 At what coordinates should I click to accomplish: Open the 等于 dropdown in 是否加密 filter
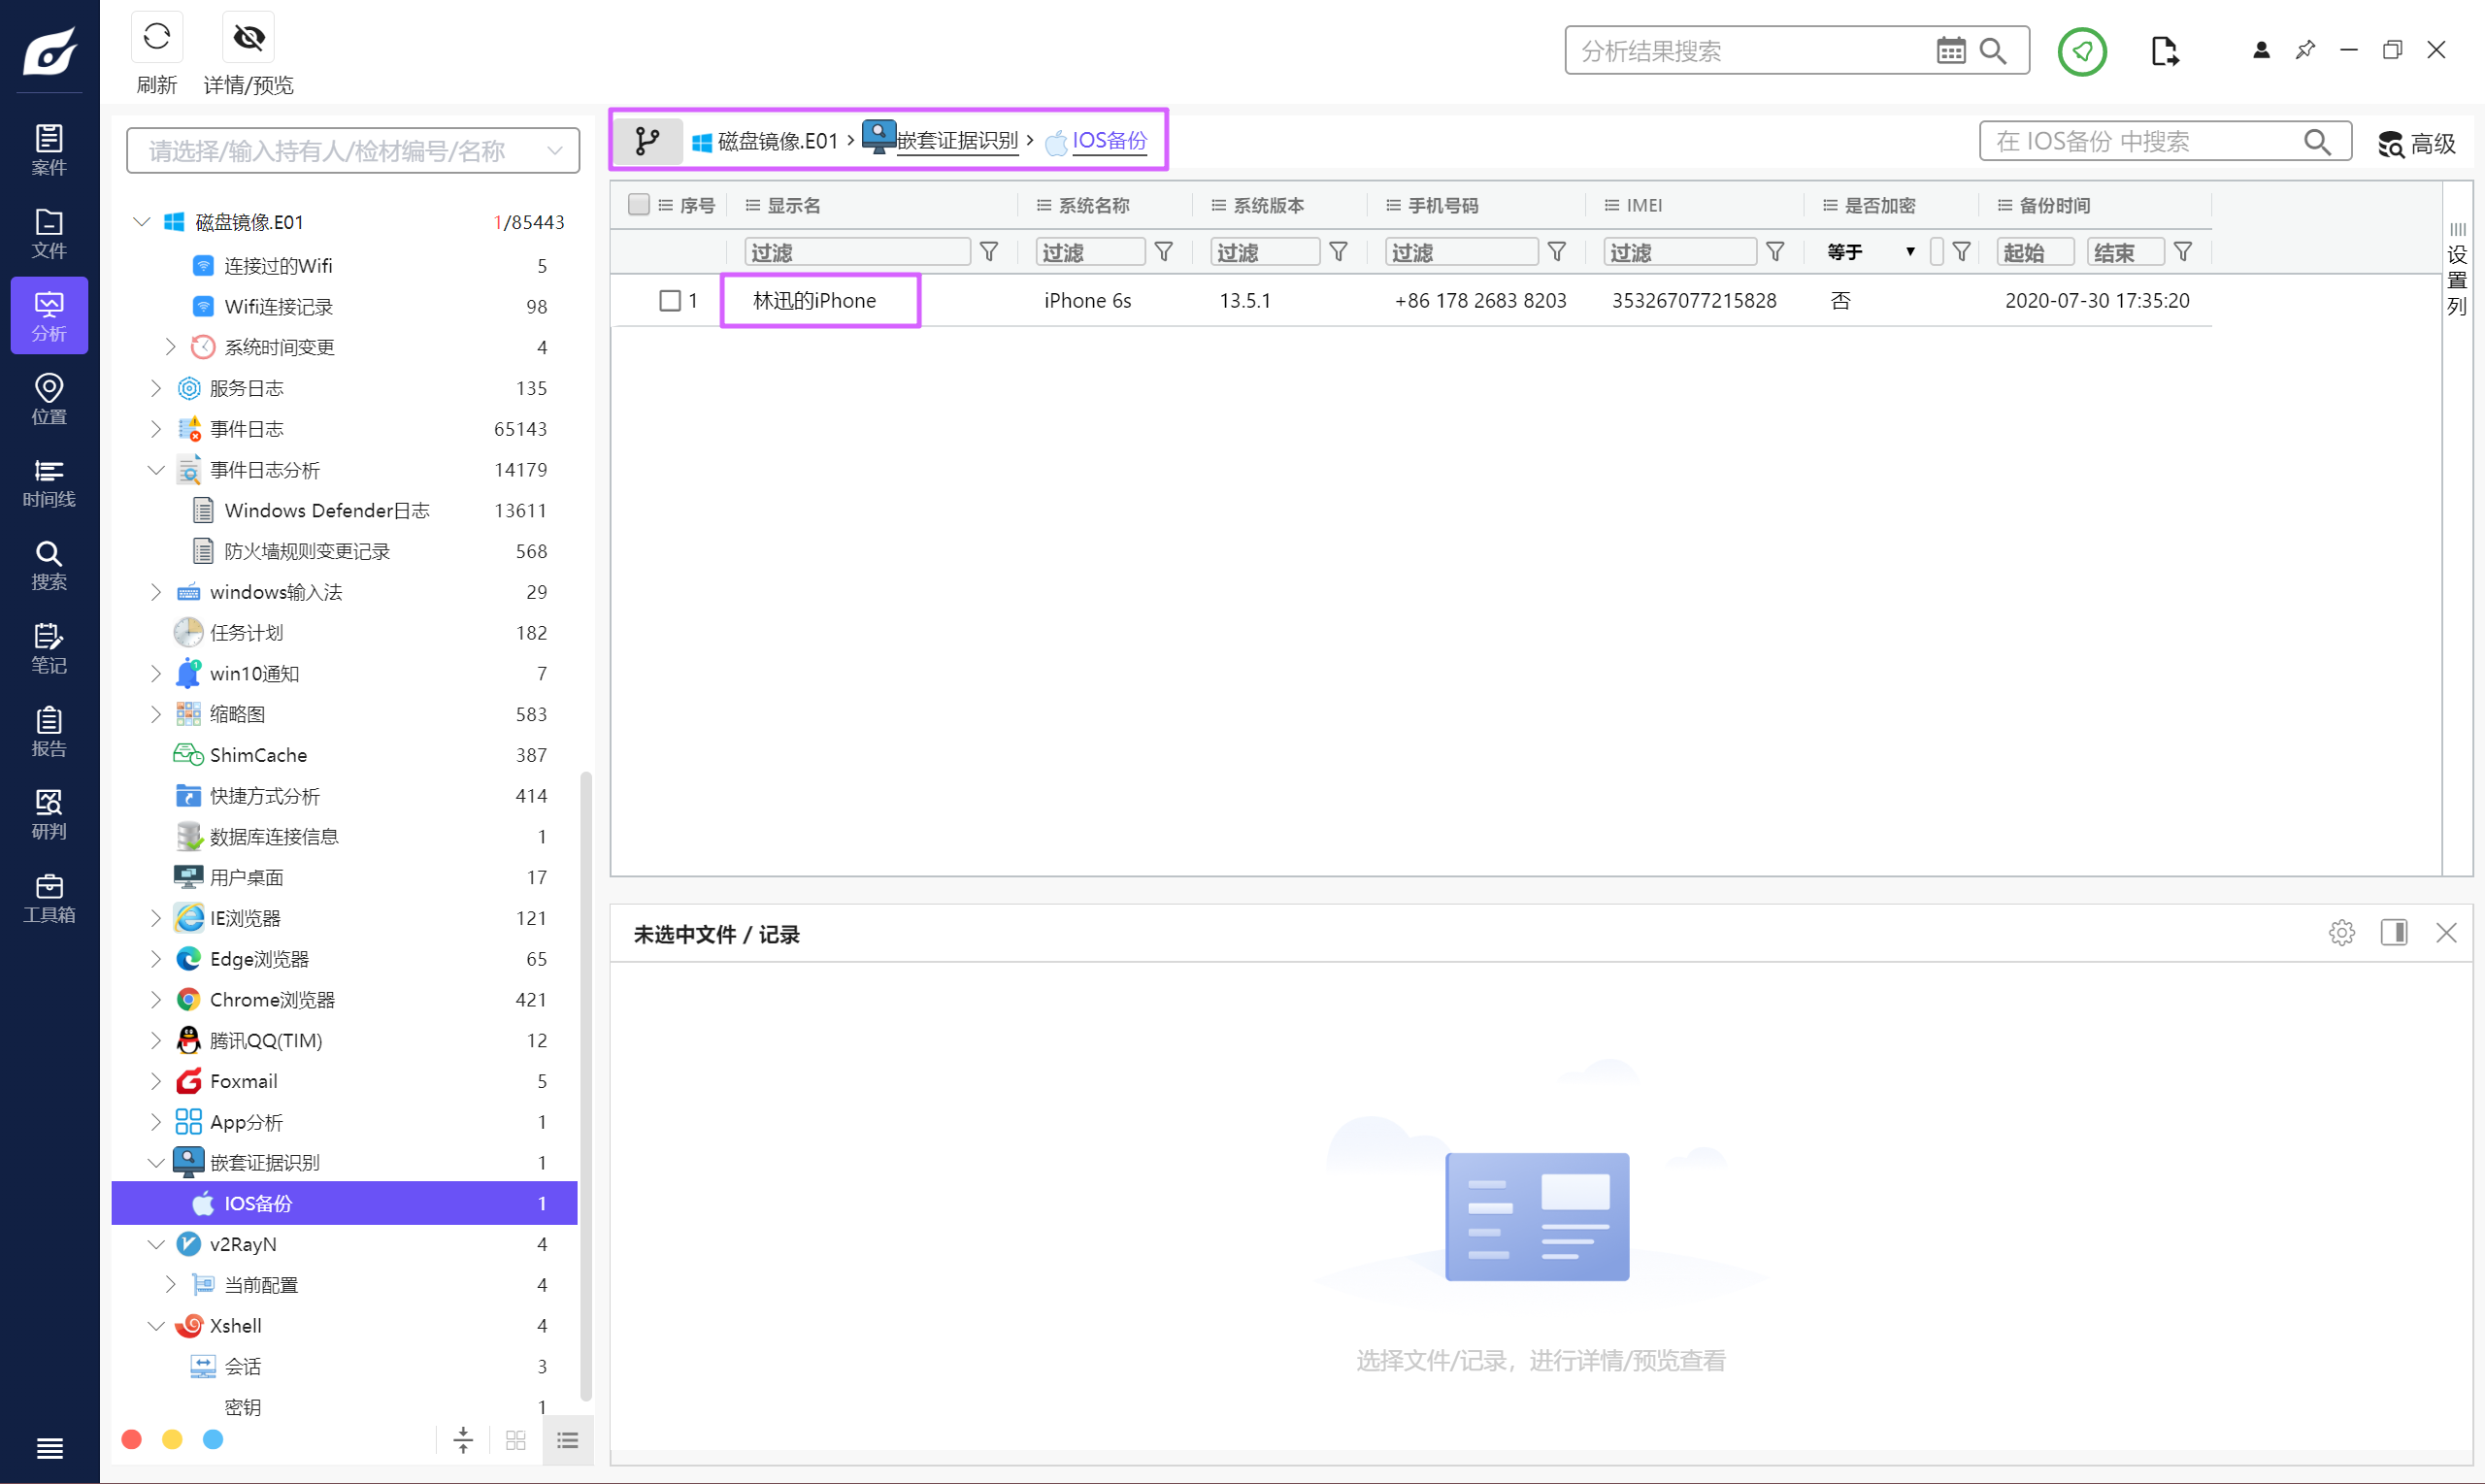click(x=1870, y=252)
